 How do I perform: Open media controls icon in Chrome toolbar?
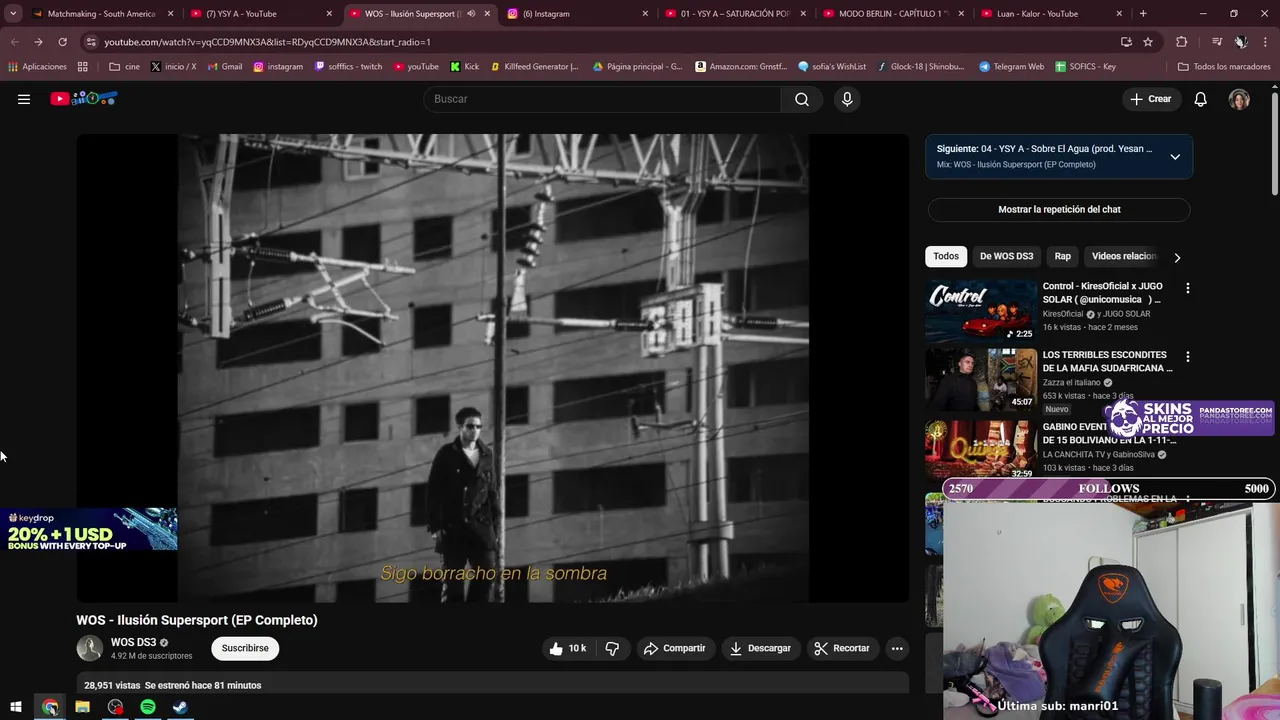1216,42
